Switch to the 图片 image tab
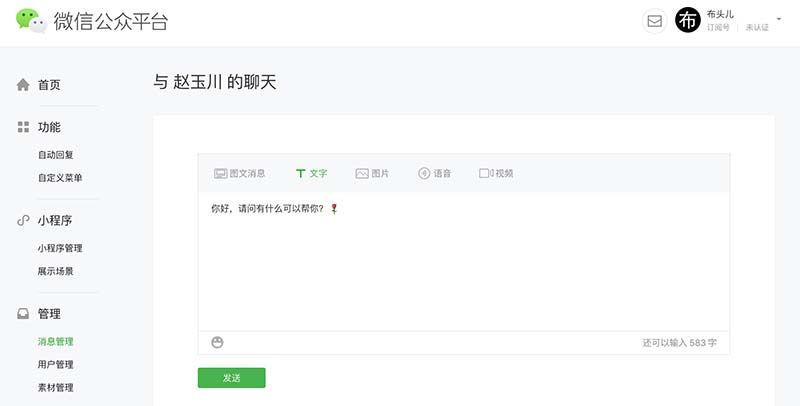 pos(372,173)
